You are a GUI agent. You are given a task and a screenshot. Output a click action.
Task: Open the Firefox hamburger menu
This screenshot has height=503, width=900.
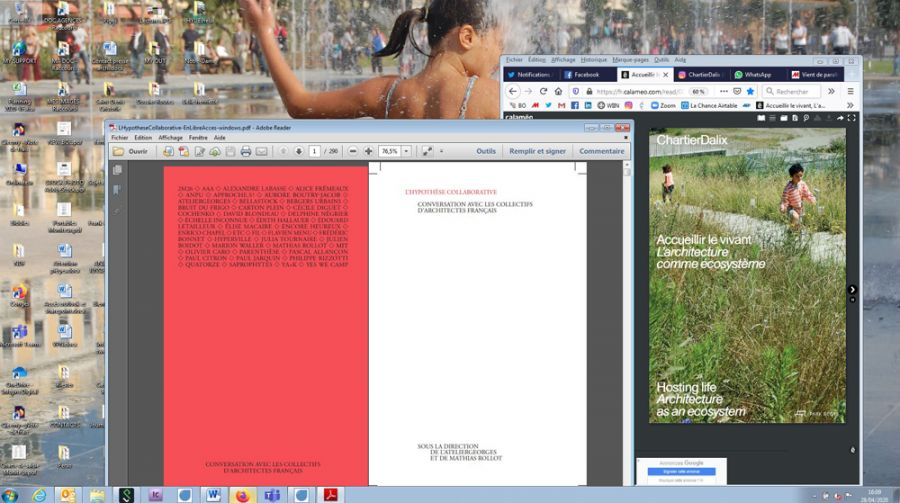tap(851, 91)
